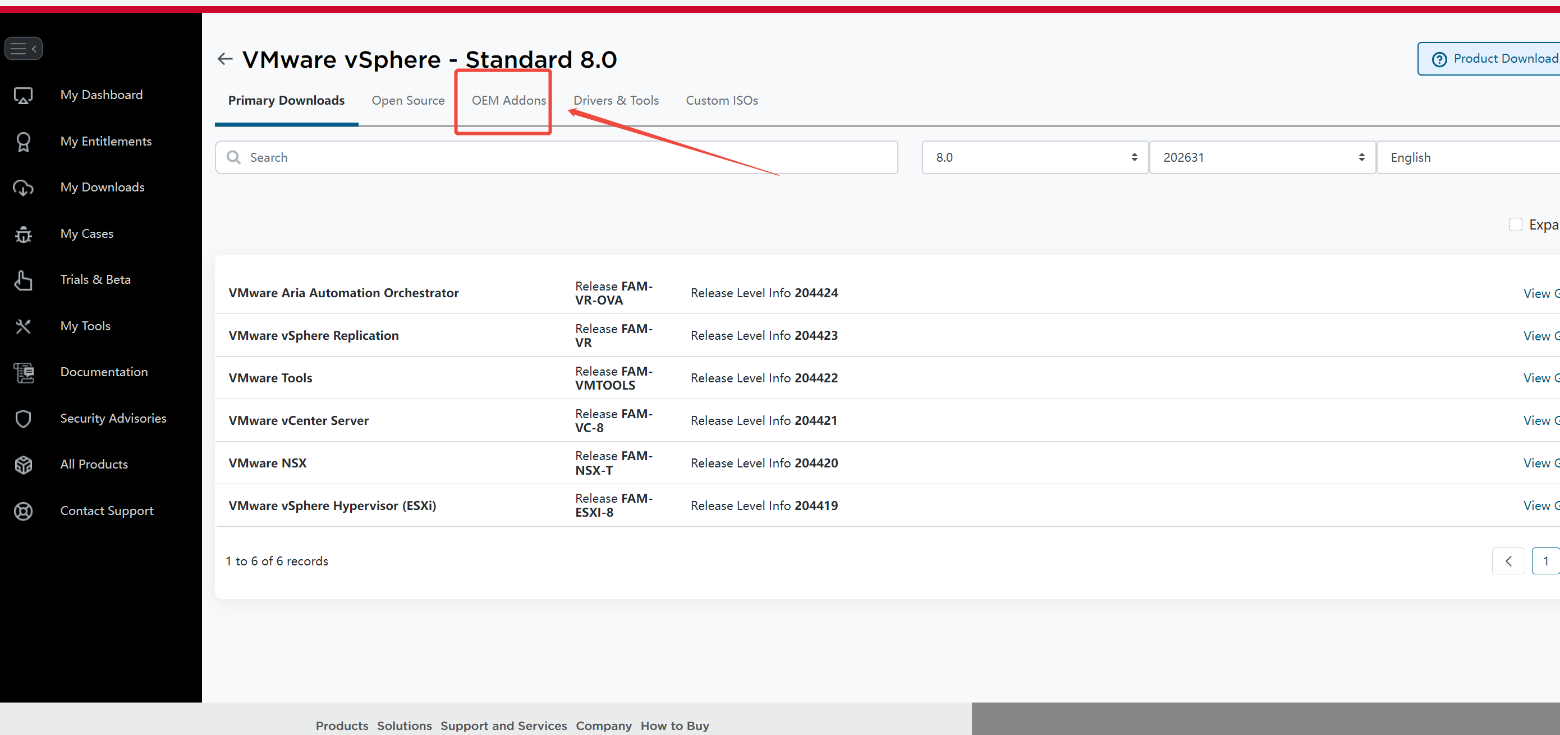Go to previous page with chevron button

point(1508,561)
